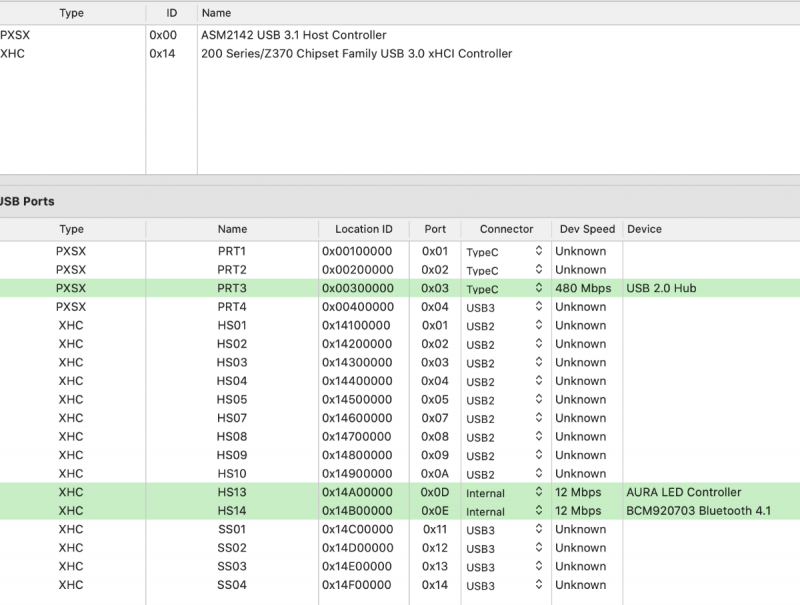Select the 200 Series/Z370 xHCI Controller row

pyautogui.click(x=356, y=54)
